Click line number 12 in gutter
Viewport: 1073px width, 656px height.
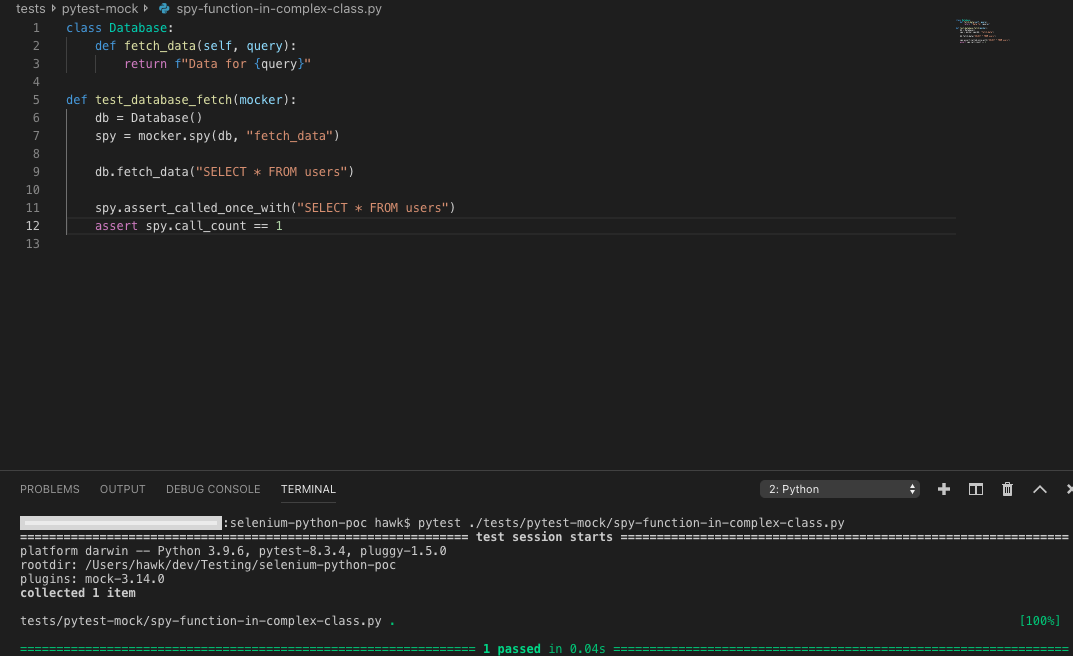32,226
